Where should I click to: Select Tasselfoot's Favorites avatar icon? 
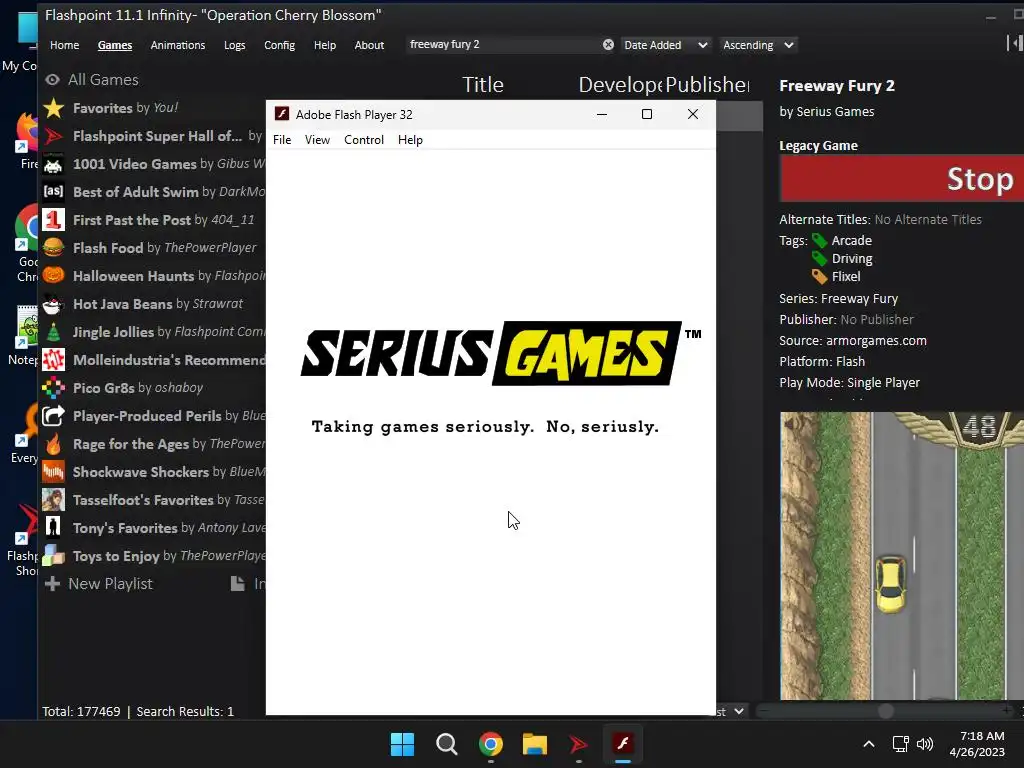click(x=54, y=500)
